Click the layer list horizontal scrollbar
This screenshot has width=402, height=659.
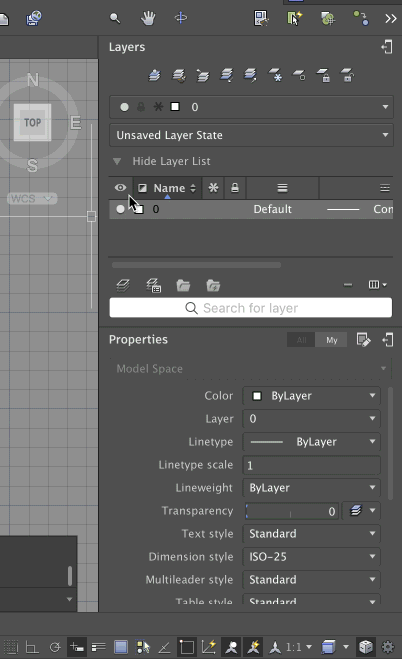pos(196,265)
